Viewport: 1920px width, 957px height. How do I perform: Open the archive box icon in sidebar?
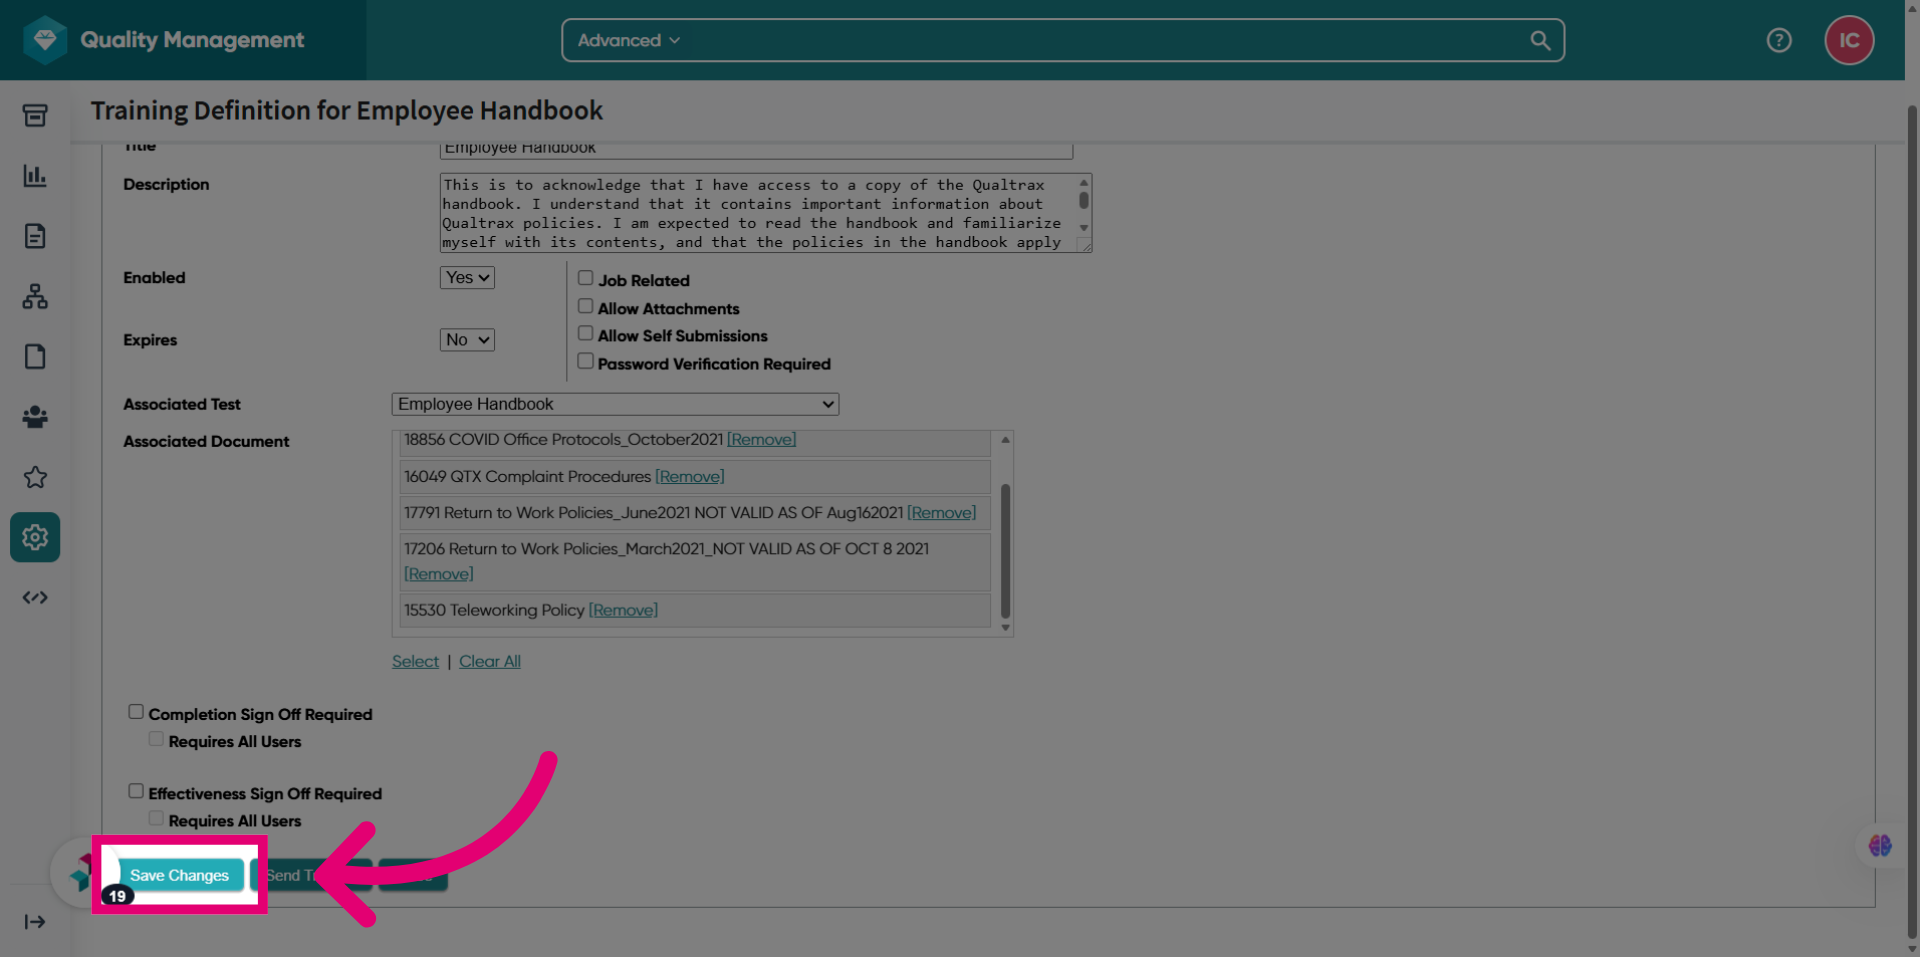[x=35, y=116]
